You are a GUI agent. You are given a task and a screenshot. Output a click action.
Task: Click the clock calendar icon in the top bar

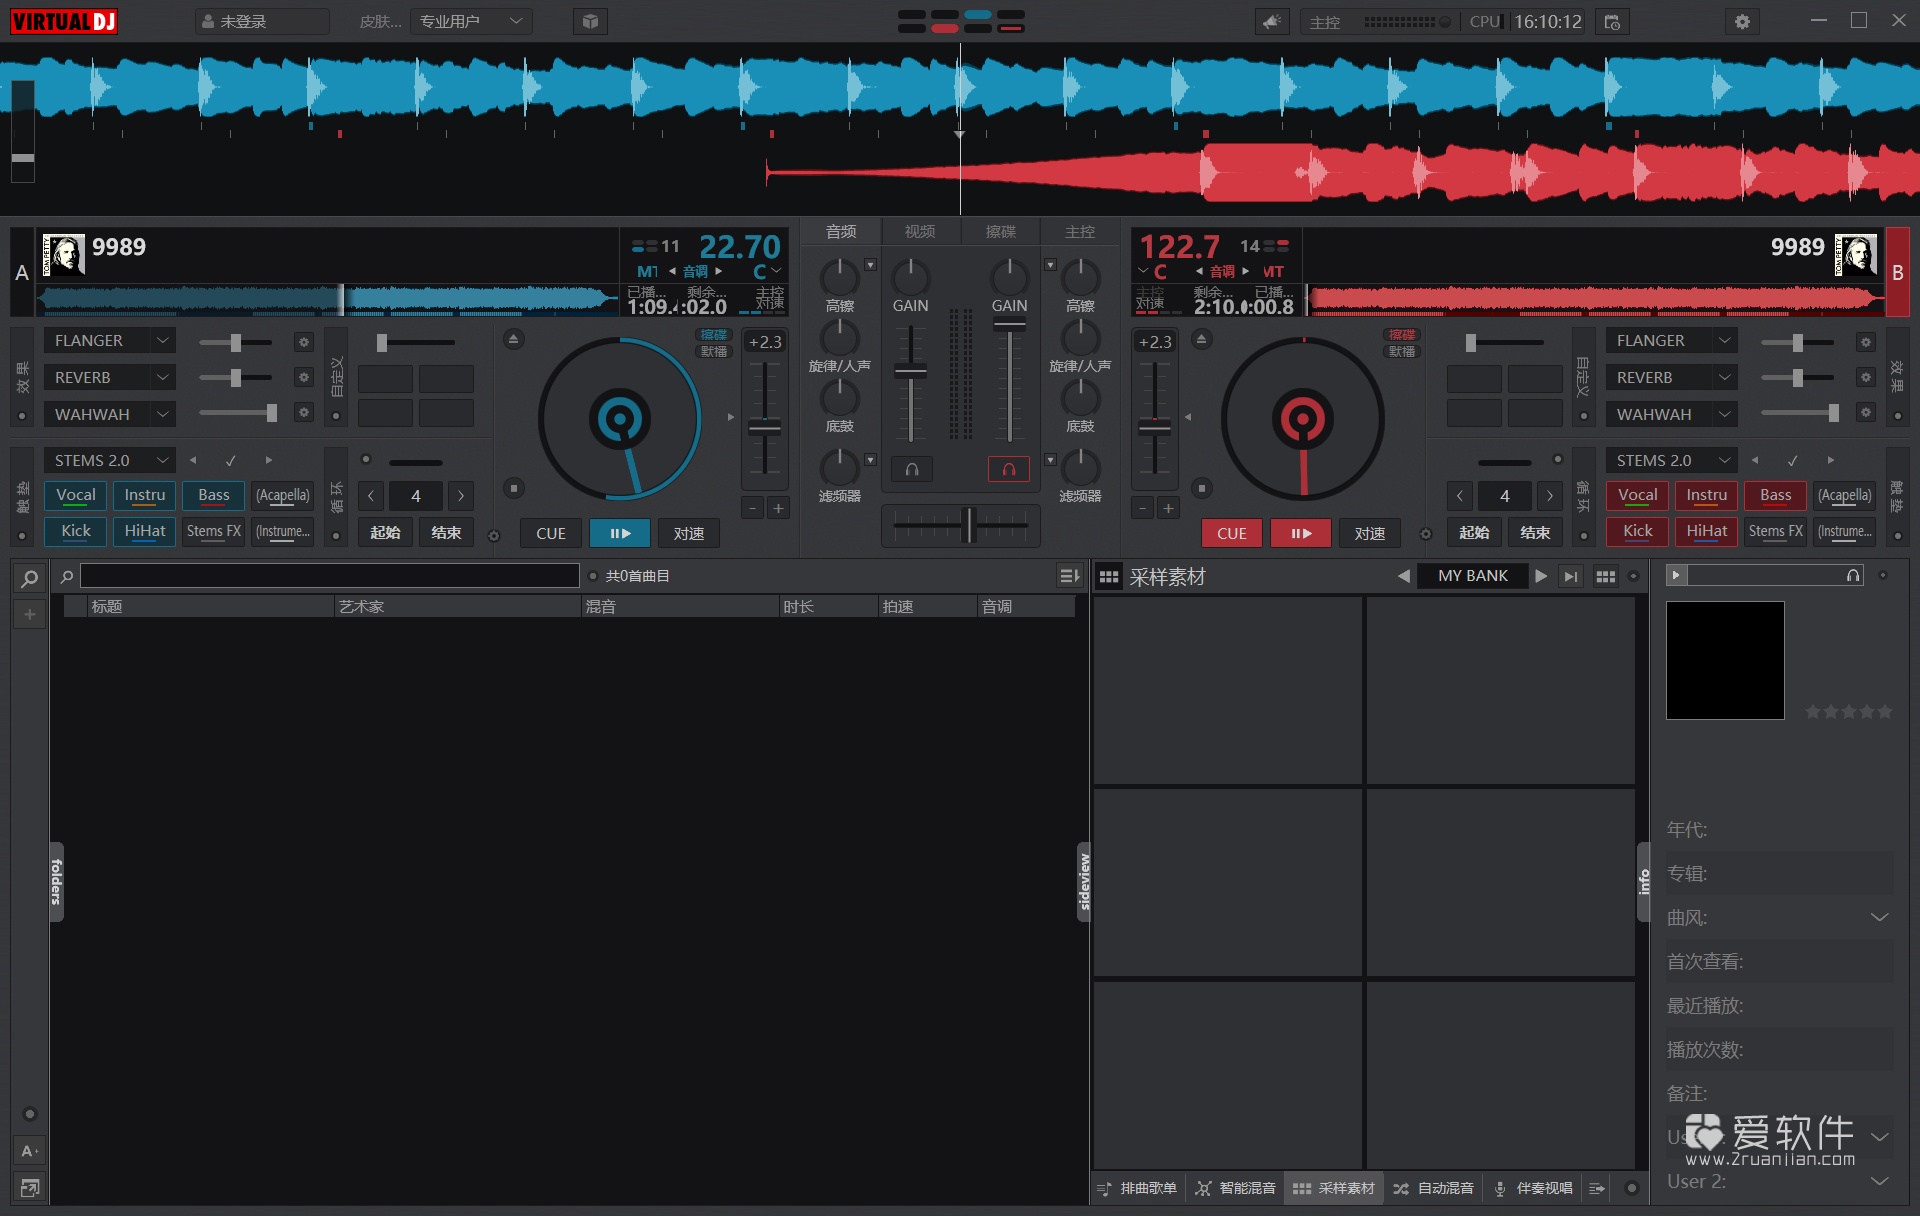[x=1612, y=22]
